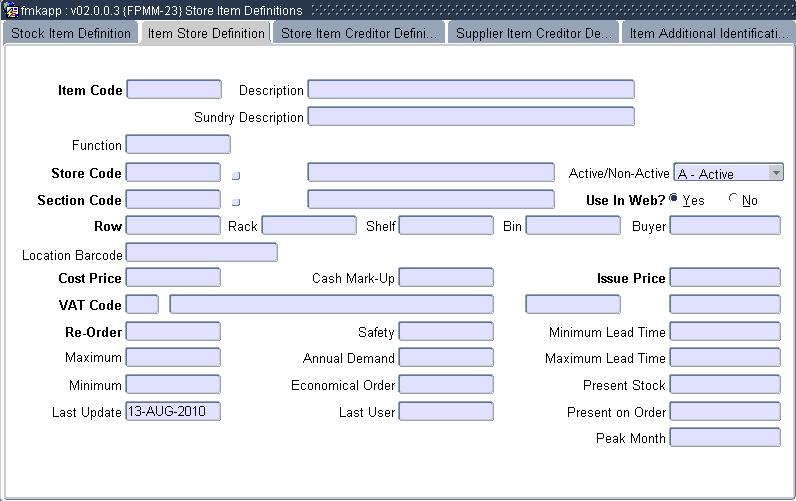This screenshot has height=501, width=796.
Task: Switch to the Stock Item Definition tab
Action: point(71,33)
